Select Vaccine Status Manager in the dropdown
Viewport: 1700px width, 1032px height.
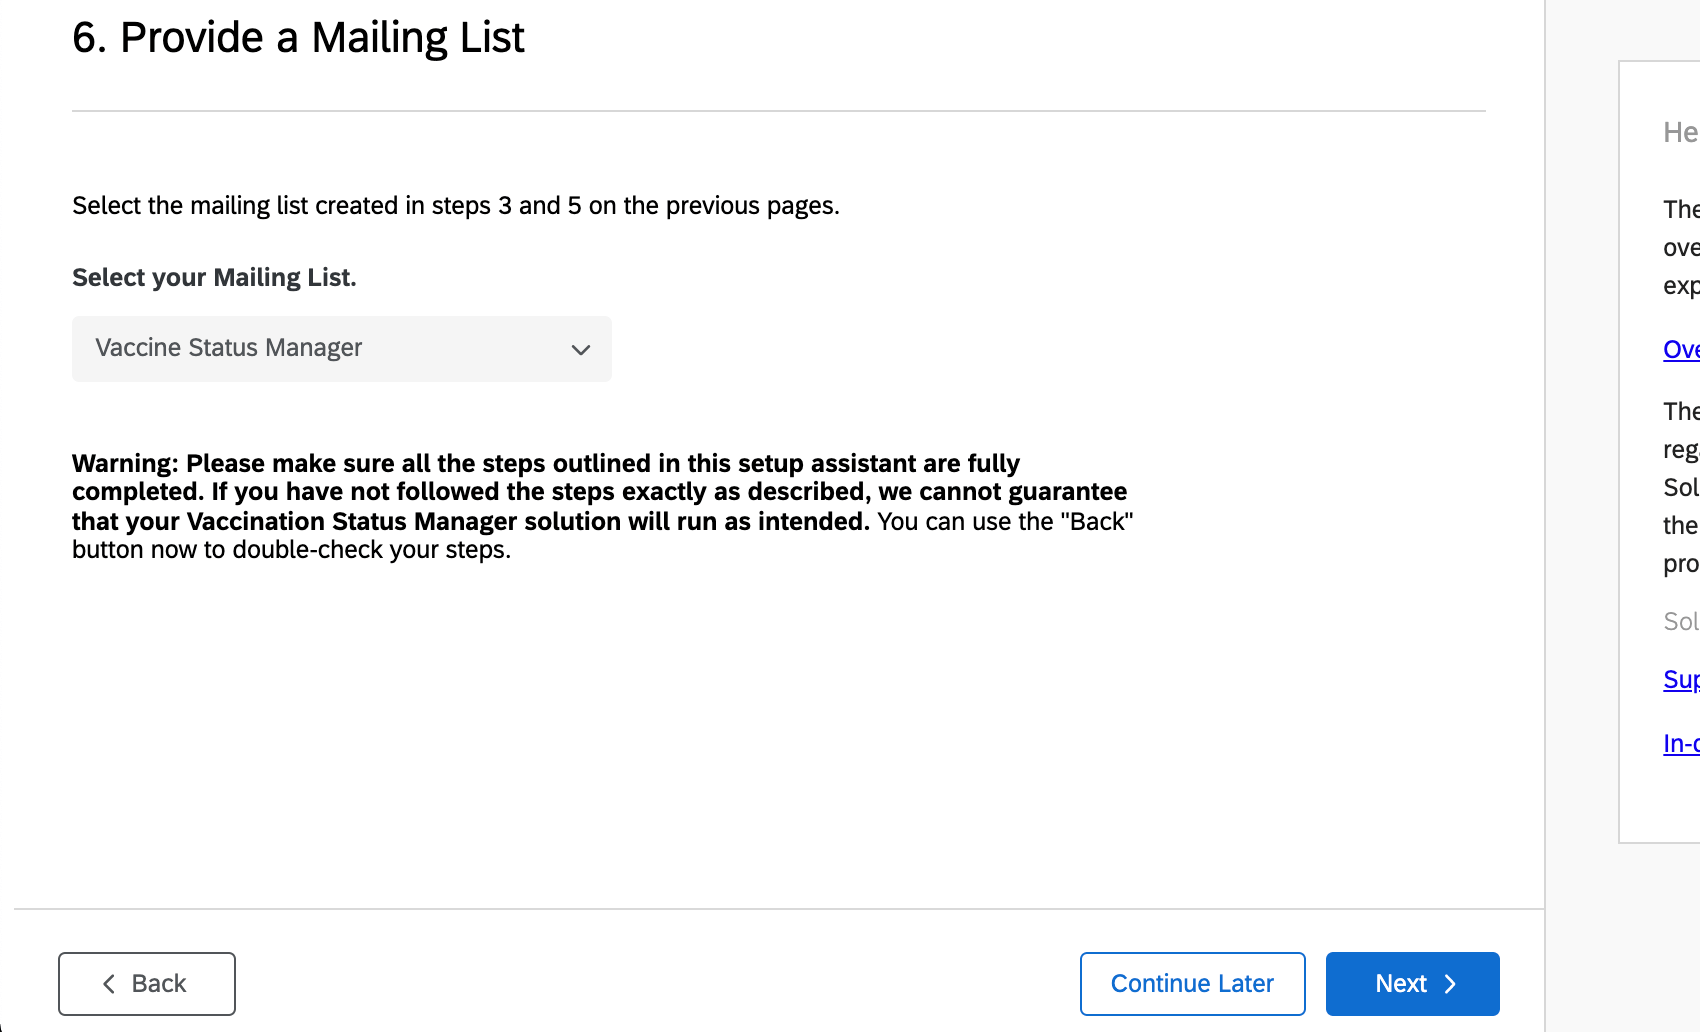[228, 347]
